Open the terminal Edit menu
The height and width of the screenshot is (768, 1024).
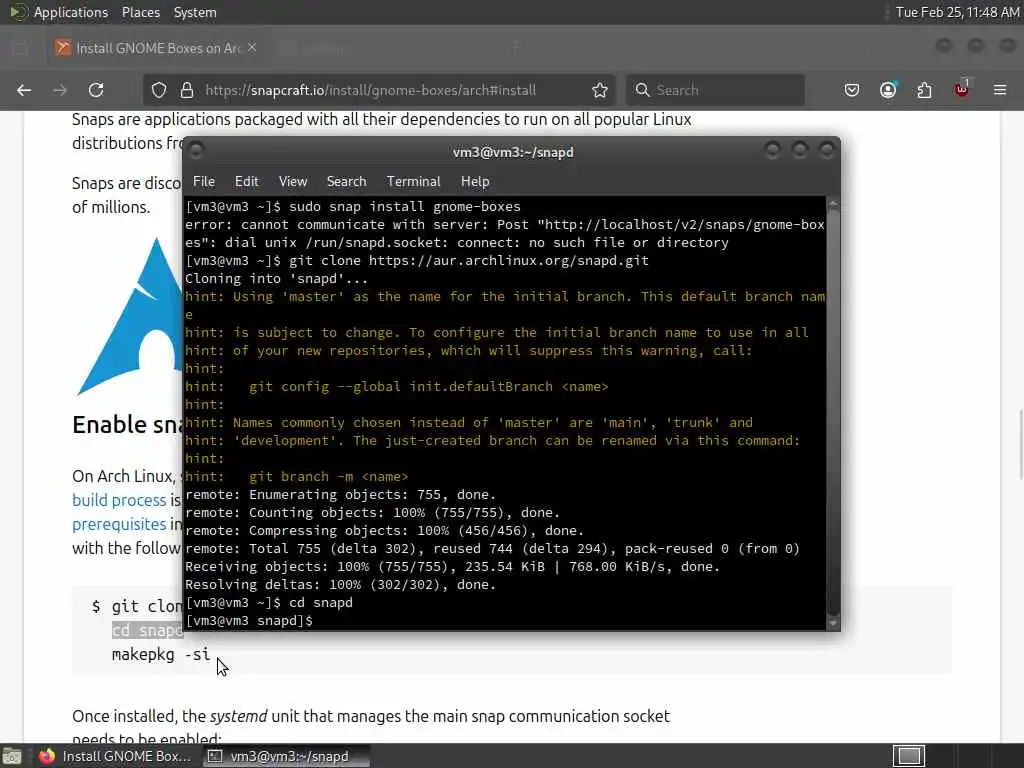pyautogui.click(x=246, y=182)
